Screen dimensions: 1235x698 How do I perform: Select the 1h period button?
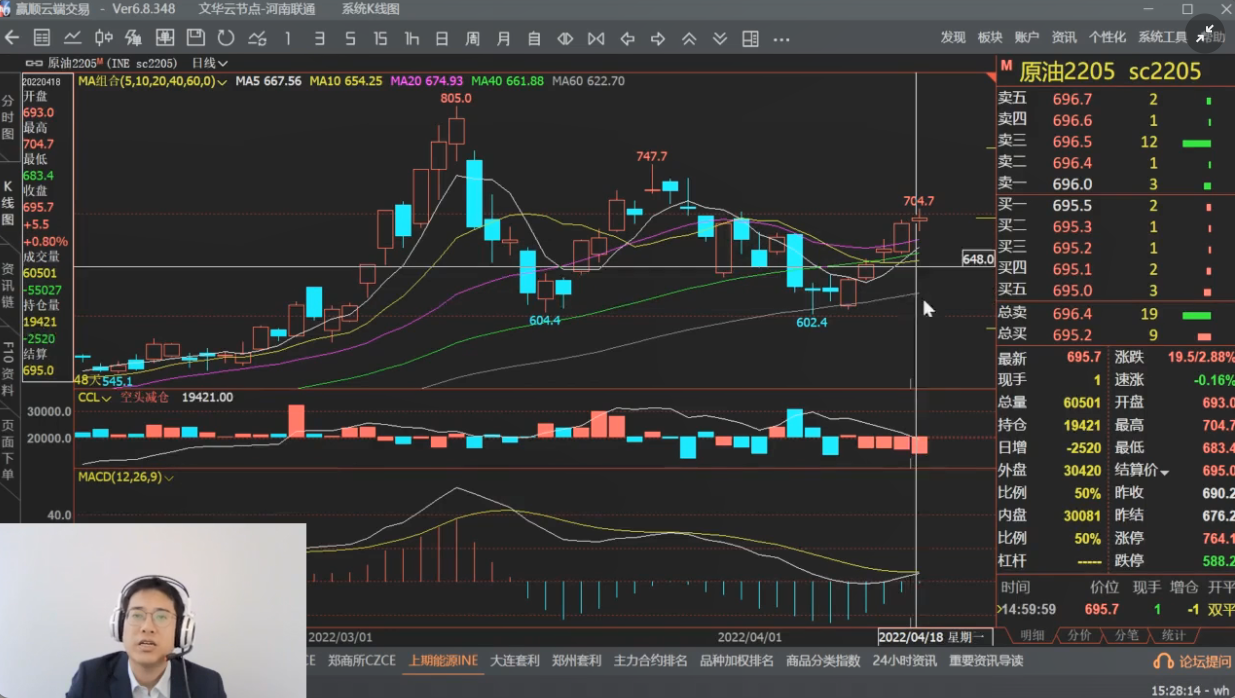pyautogui.click(x=411, y=39)
